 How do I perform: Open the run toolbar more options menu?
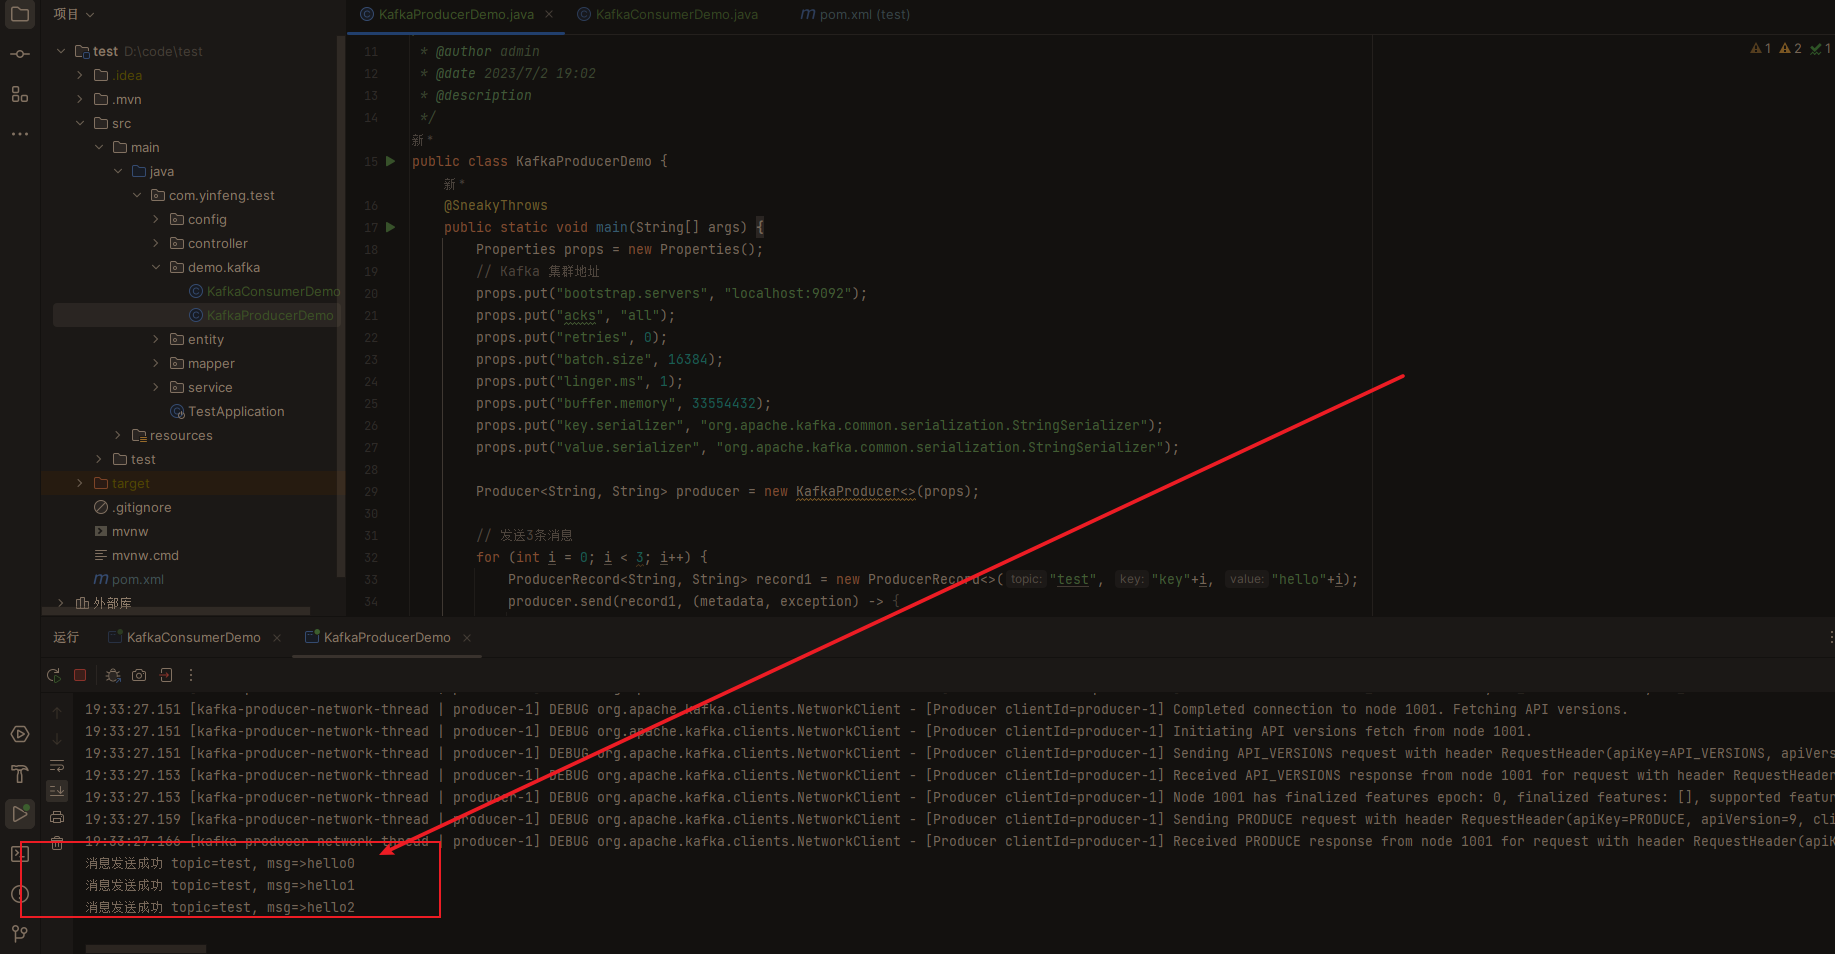click(191, 675)
